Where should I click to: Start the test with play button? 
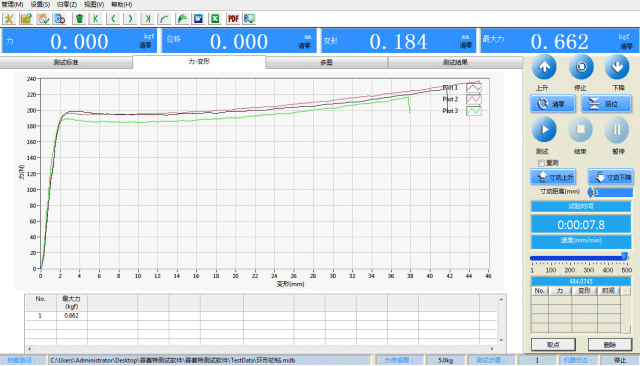pos(544,130)
